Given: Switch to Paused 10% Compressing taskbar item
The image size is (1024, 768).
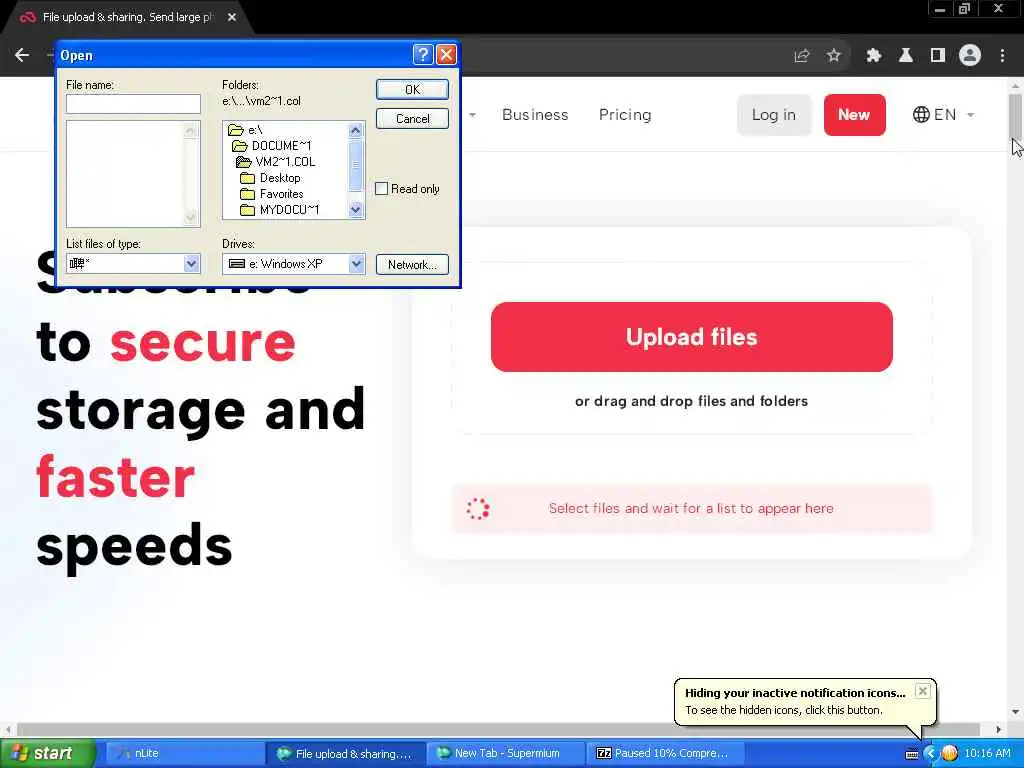Looking at the screenshot, I should tap(666, 754).
